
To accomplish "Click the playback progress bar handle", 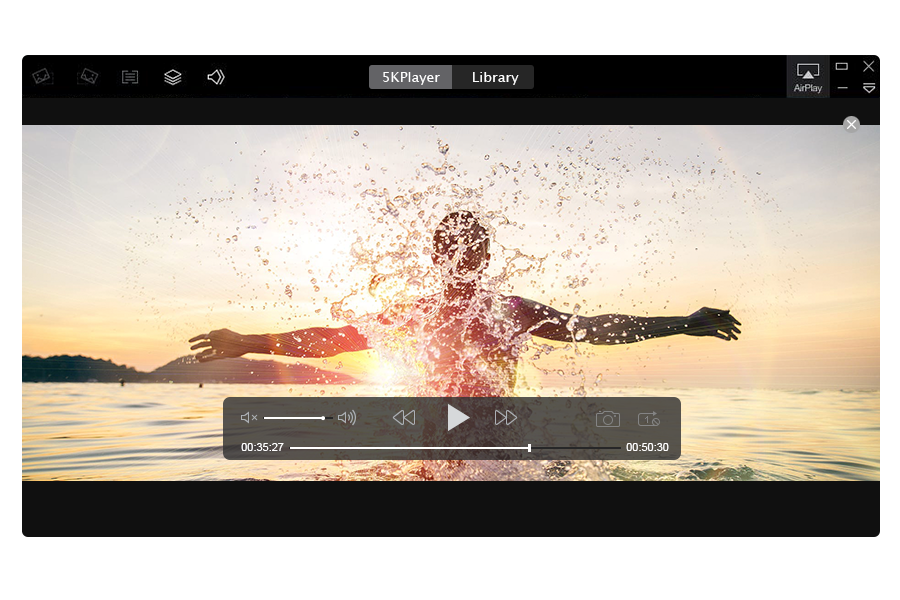I will (x=529, y=448).
